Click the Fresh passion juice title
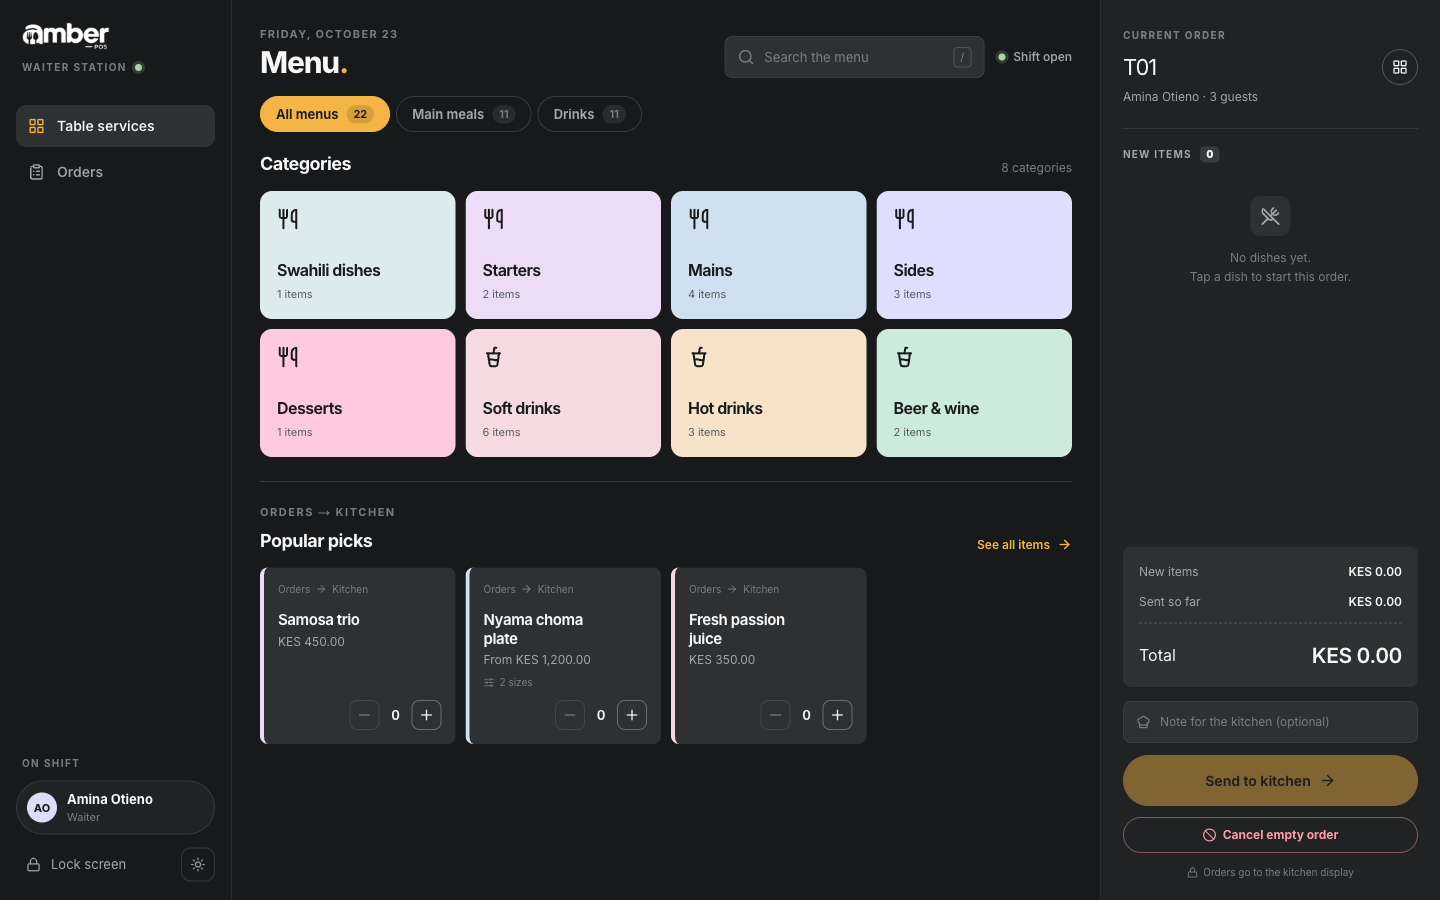This screenshot has width=1440, height=900. coord(737,629)
